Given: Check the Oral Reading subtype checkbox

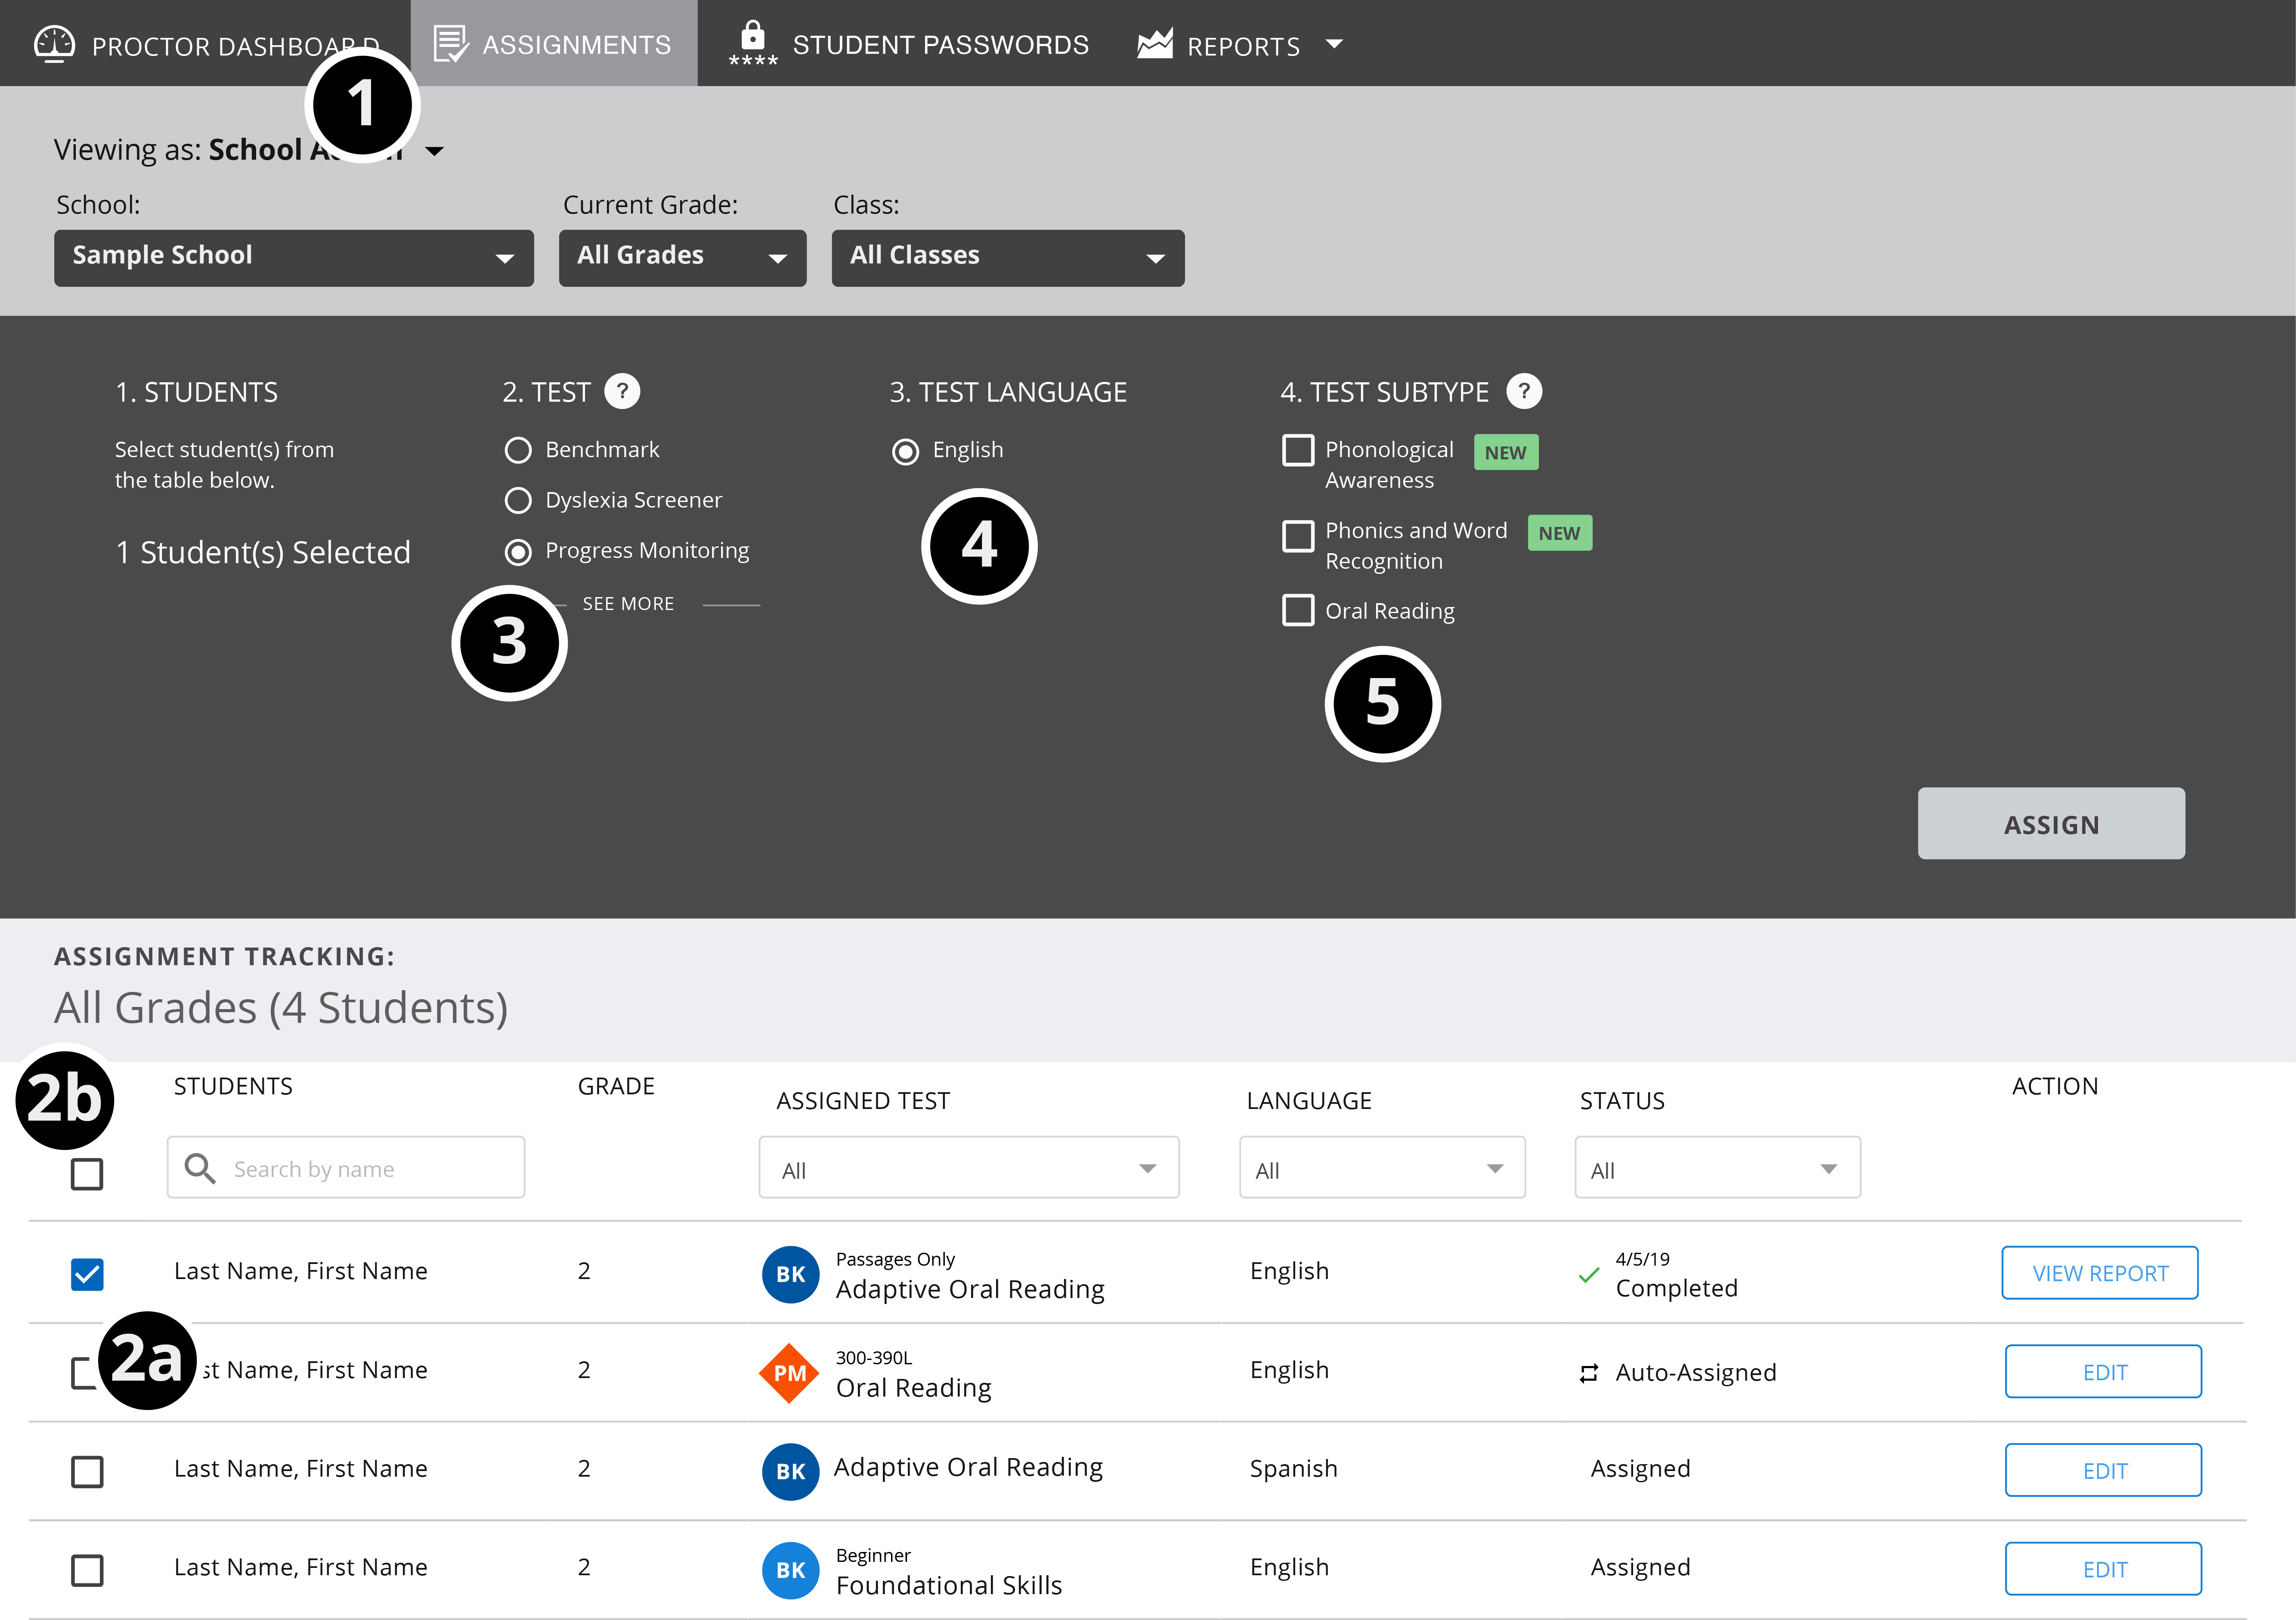Looking at the screenshot, I should [x=1298, y=610].
